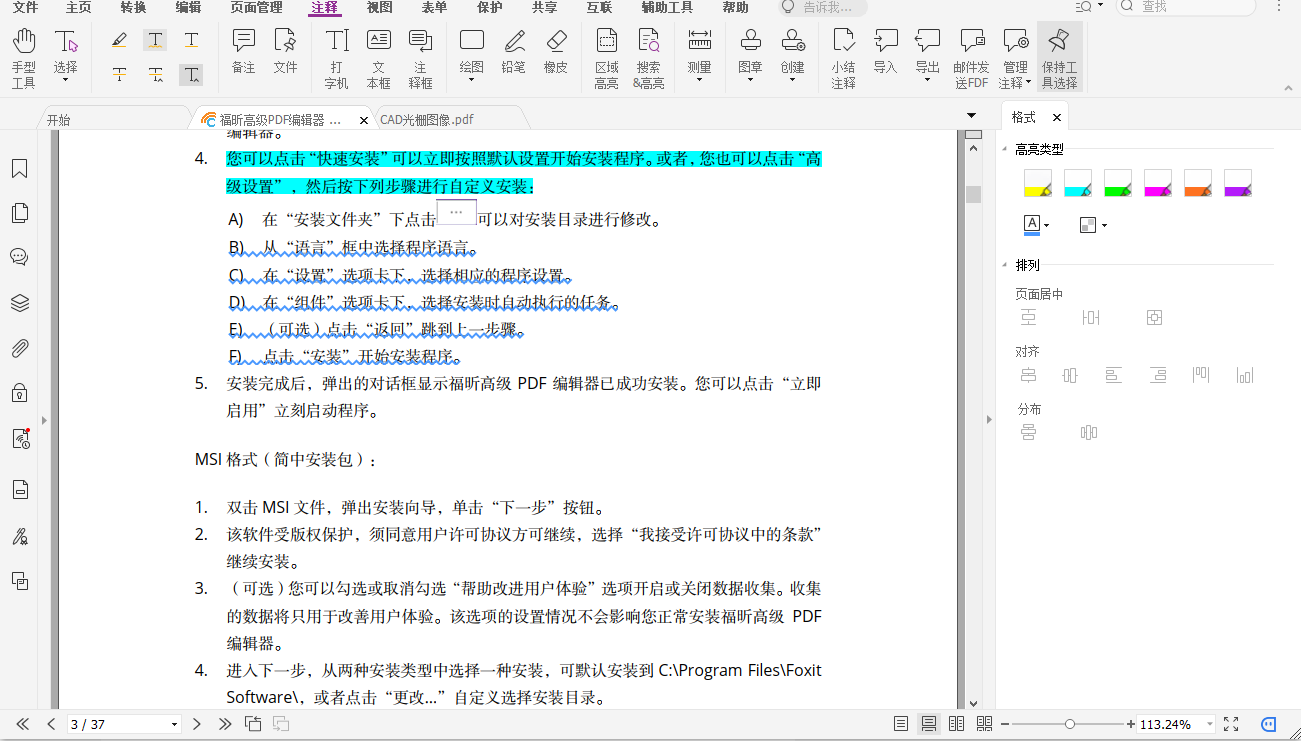The image size is (1301, 741).
Task: Switch to facing pages view mode
Action: click(956, 724)
